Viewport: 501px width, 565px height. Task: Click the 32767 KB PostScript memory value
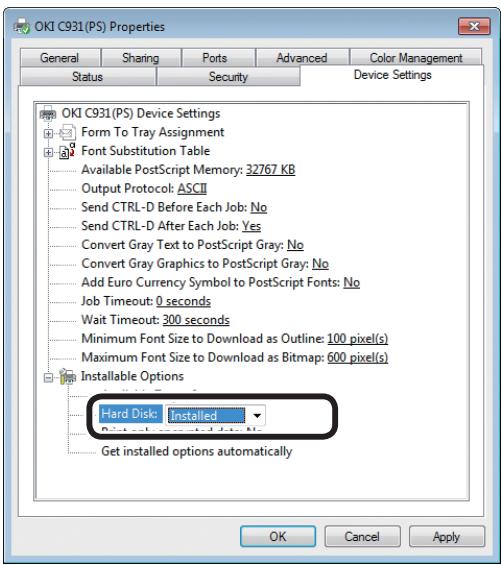pyautogui.click(x=270, y=169)
